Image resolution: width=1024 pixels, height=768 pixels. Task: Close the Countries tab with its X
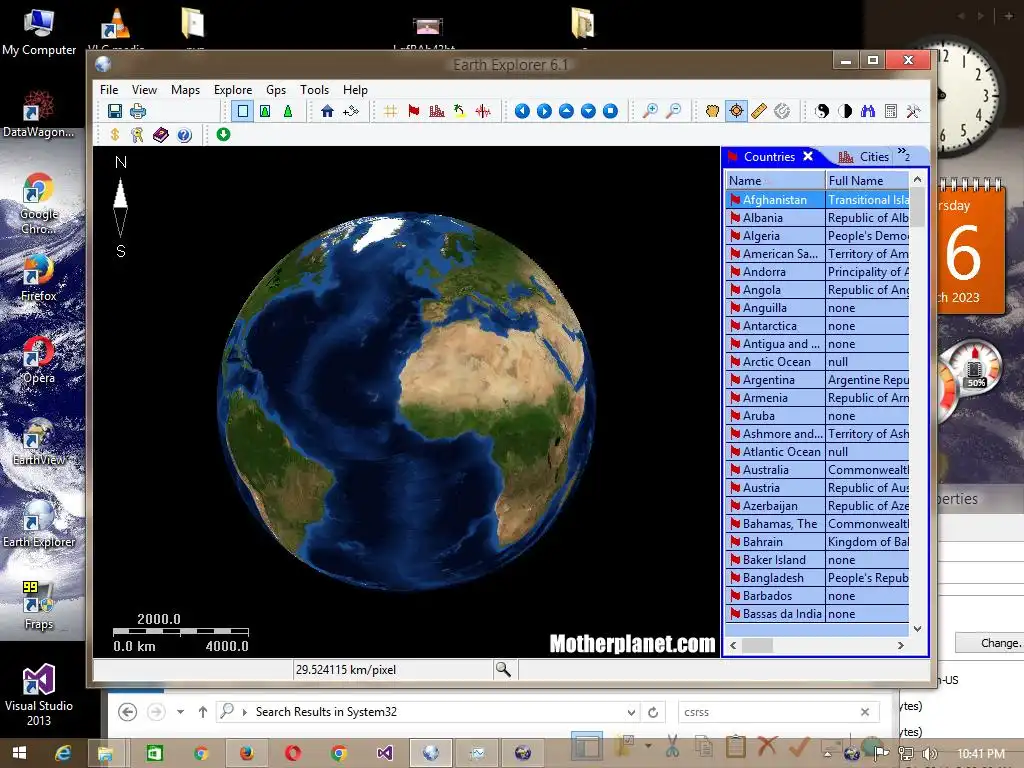pos(808,156)
